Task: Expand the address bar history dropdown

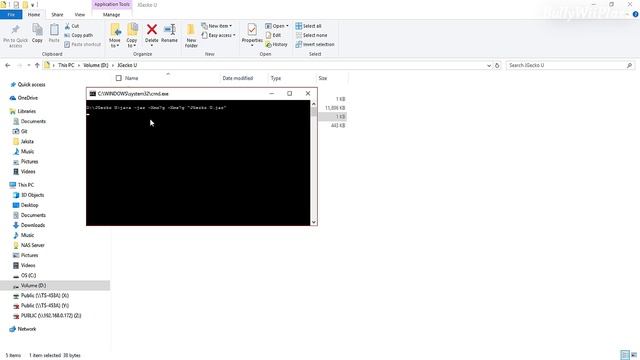Action: point(489,65)
